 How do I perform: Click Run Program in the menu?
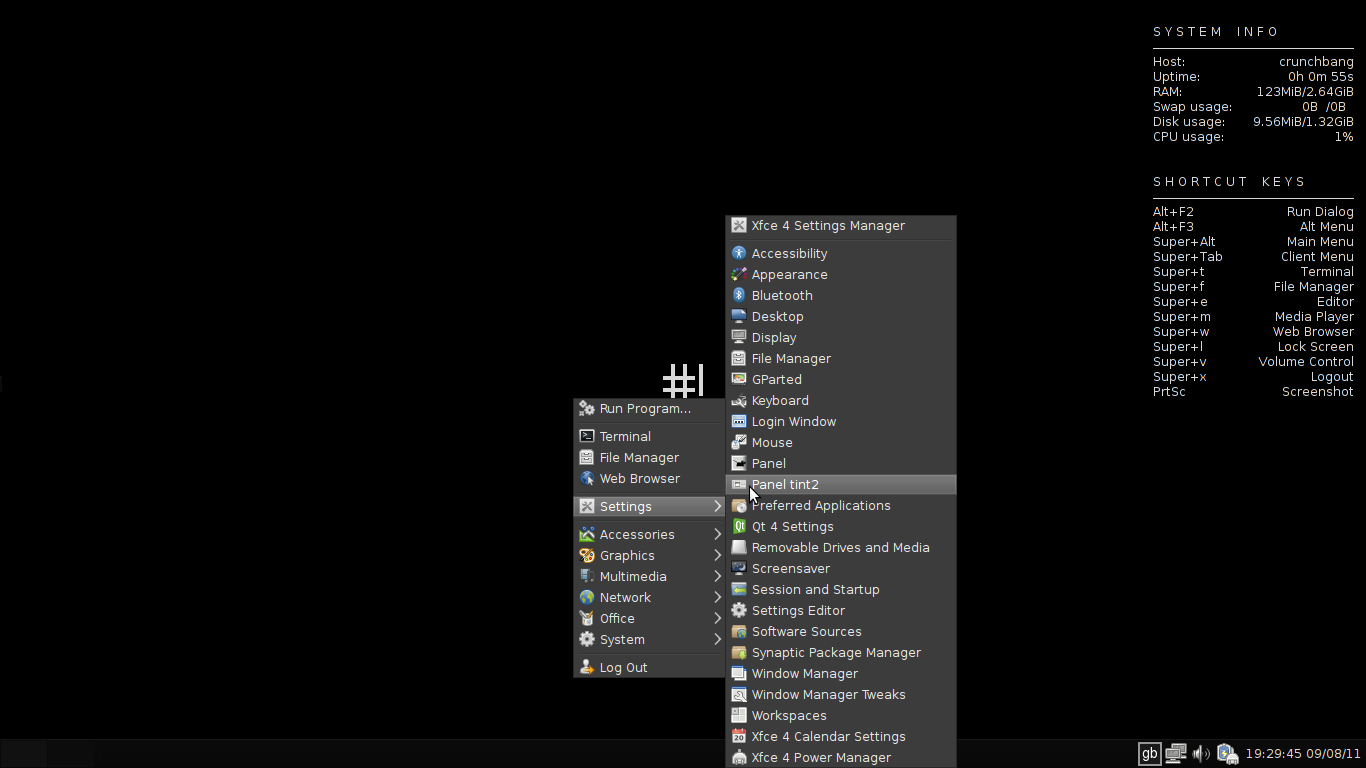pos(644,408)
